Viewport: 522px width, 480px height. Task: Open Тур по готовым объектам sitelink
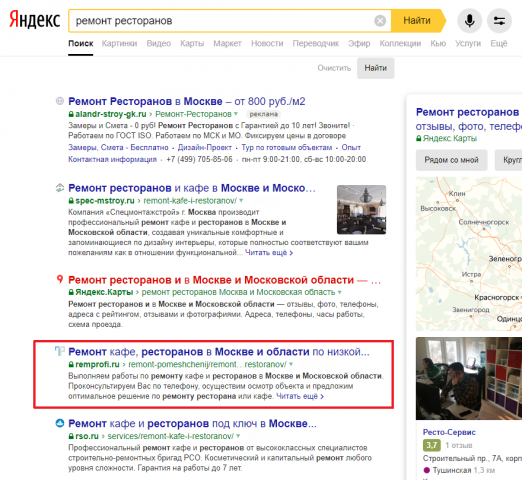[286, 147]
